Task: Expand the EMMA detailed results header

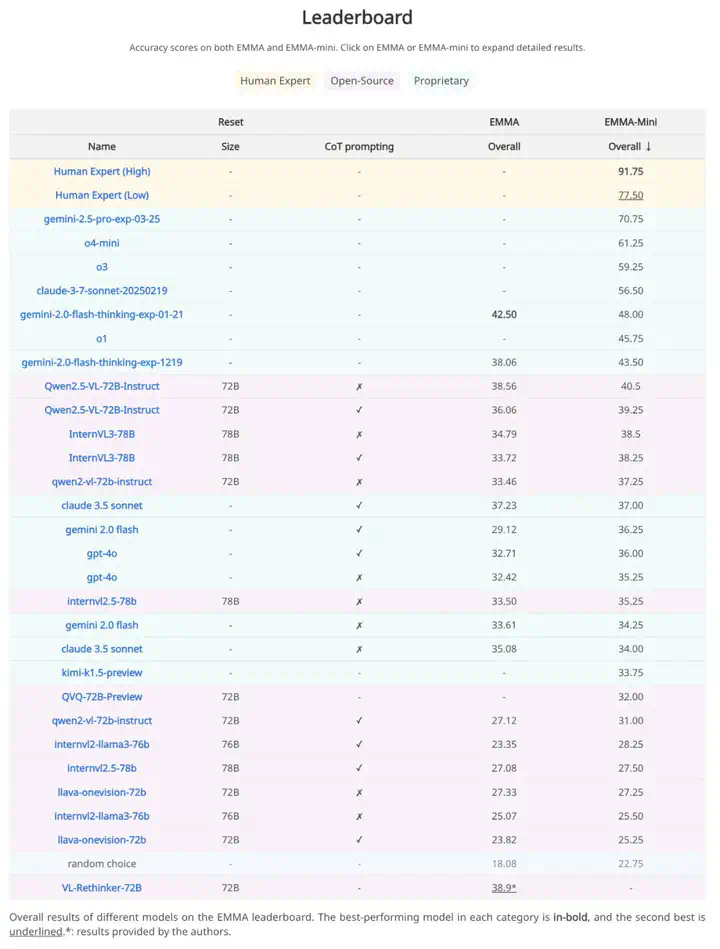Action: click(x=504, y=122)
